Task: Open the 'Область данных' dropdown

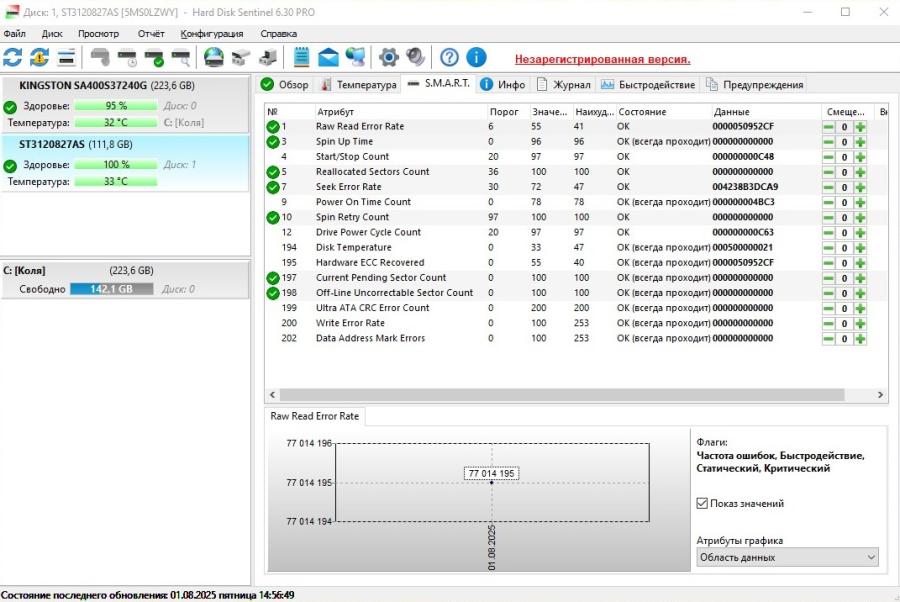Action: (787, 557)
